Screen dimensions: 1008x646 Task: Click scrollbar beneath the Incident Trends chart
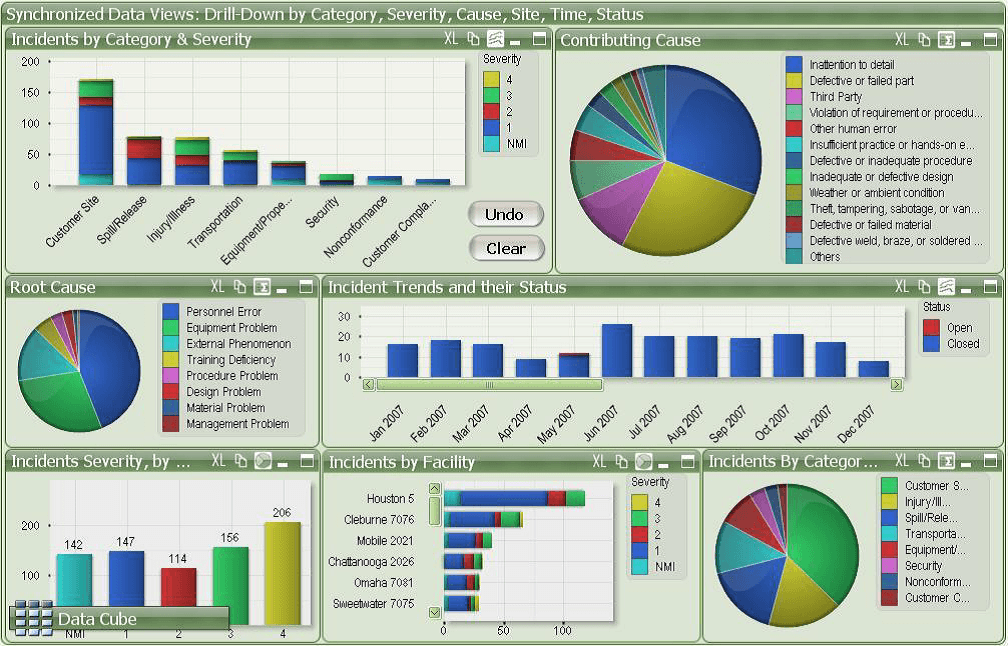click(x=490, y=384)
